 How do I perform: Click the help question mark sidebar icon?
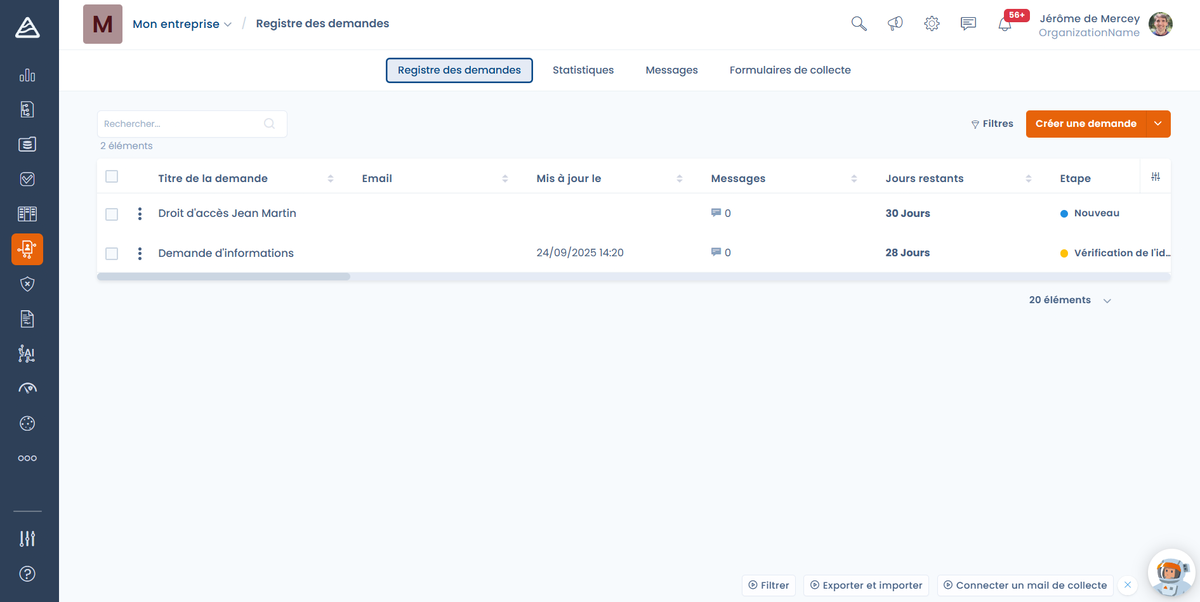27,573
